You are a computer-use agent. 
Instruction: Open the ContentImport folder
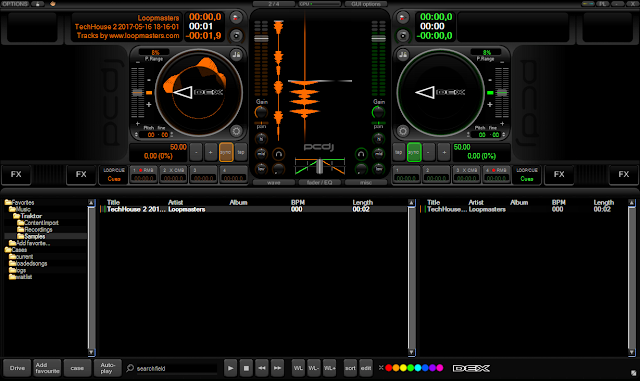(x=38, y=223)
